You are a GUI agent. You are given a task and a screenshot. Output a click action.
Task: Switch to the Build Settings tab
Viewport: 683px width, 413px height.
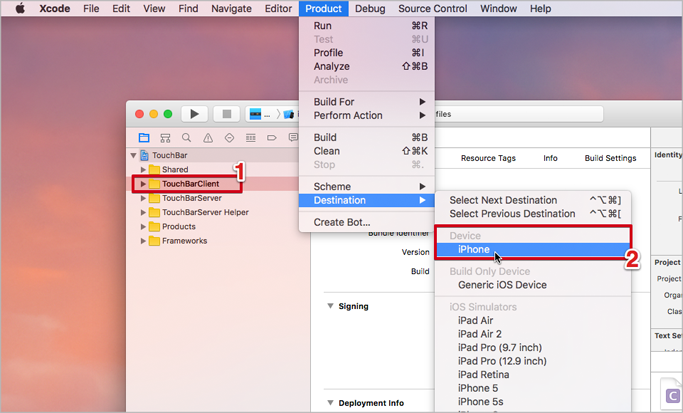coord(610,158)
